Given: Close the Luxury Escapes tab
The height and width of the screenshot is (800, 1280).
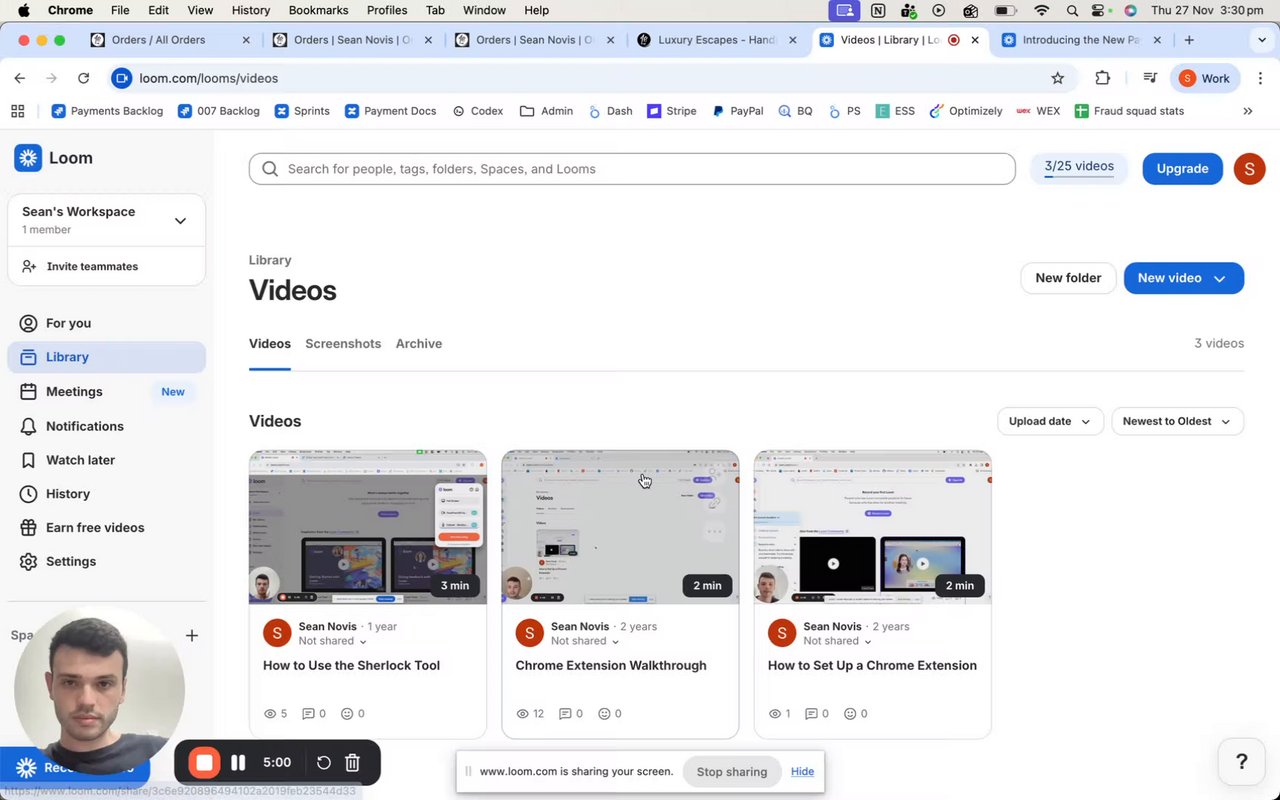Looking at the screenshot, I should click(793, 40).
